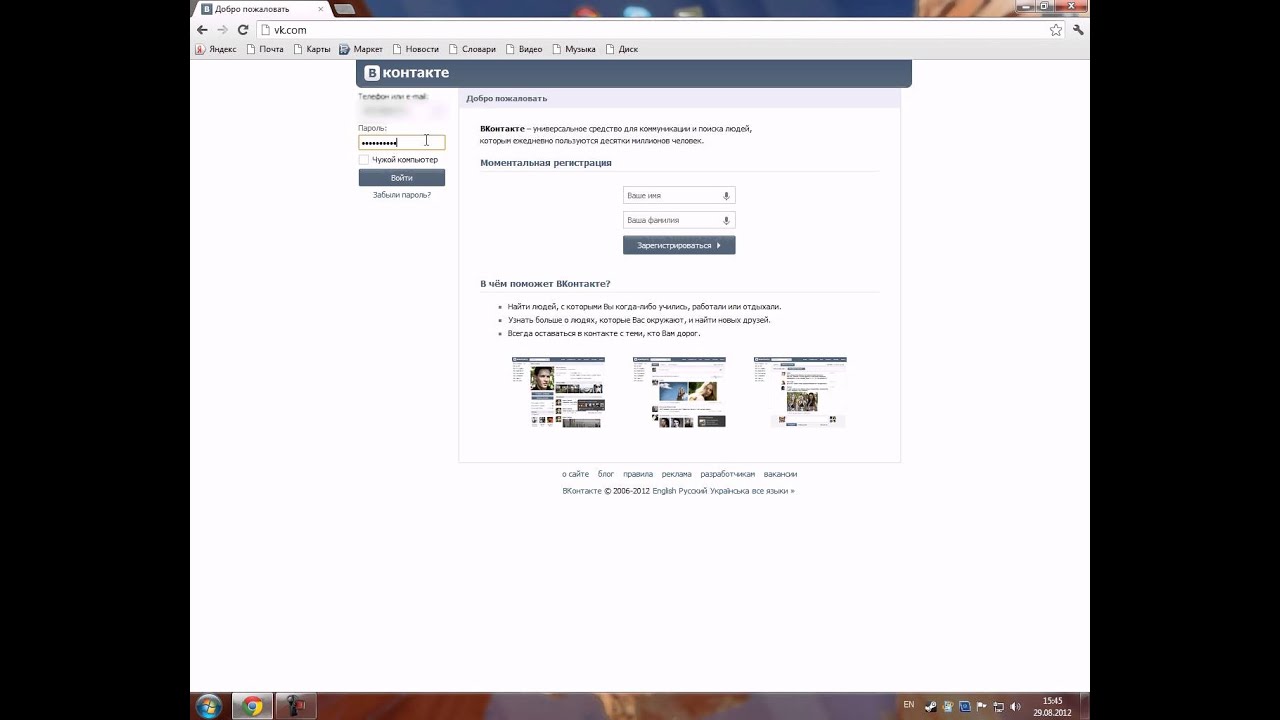Click the Войти login button
The image size is (1280, 720).
tap(401, 178)
